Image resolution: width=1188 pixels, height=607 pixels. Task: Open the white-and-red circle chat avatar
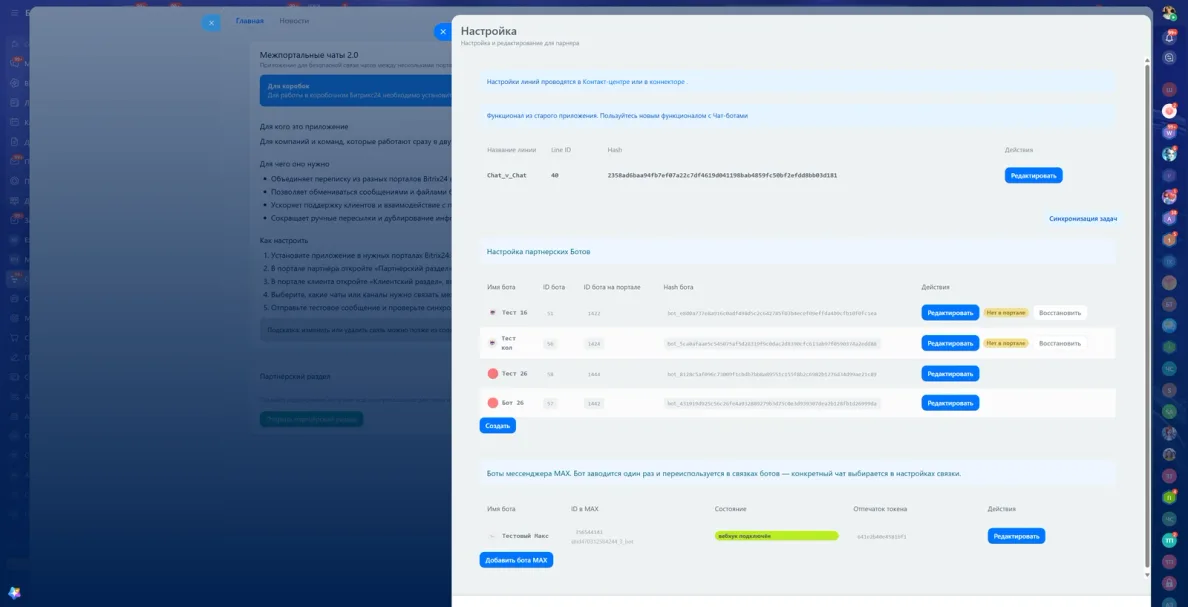click(x=1169, y=111)
